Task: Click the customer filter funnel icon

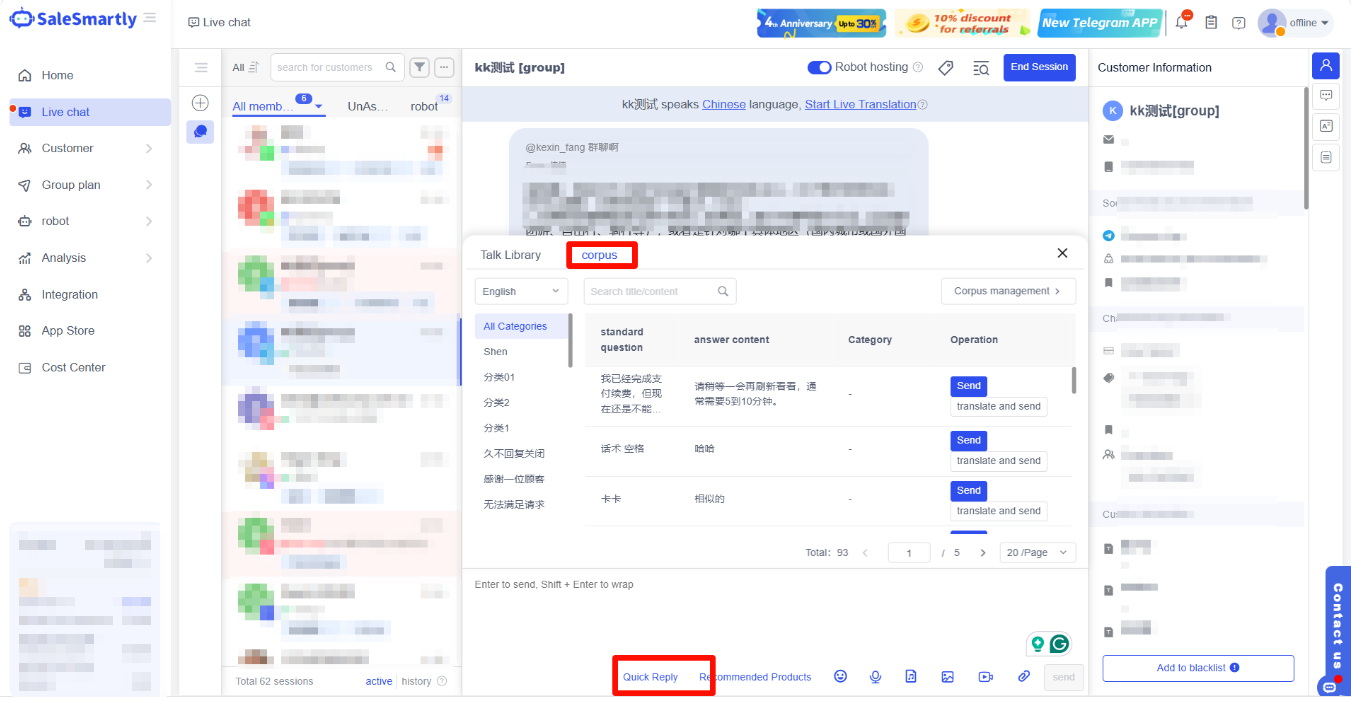Action: (x=420, y=67)
